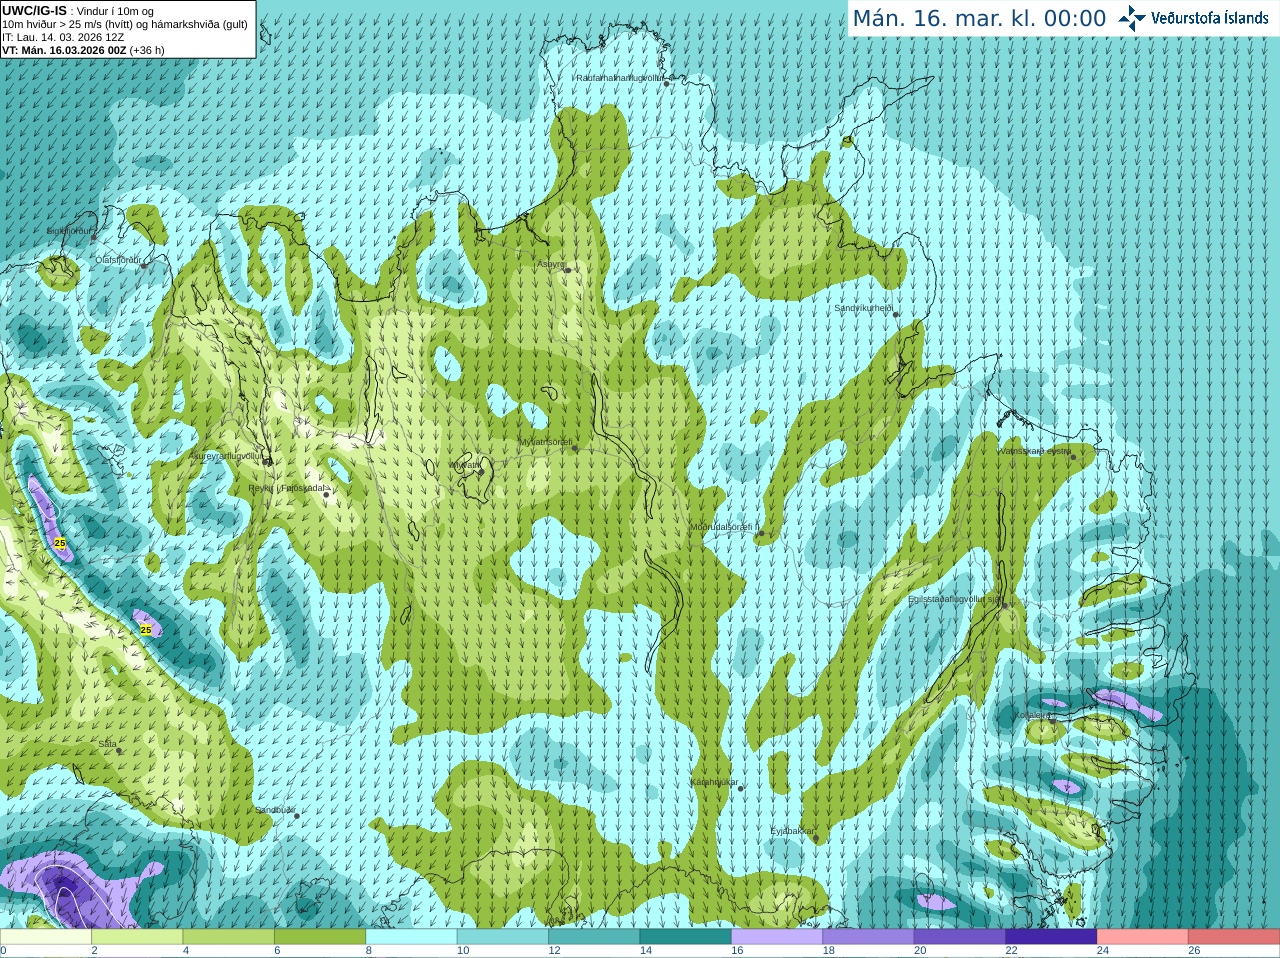The height and width of the screenshot is (958, 1280).
Task: Click the legend scale number 24
Action: click(x=1103, y=951)
